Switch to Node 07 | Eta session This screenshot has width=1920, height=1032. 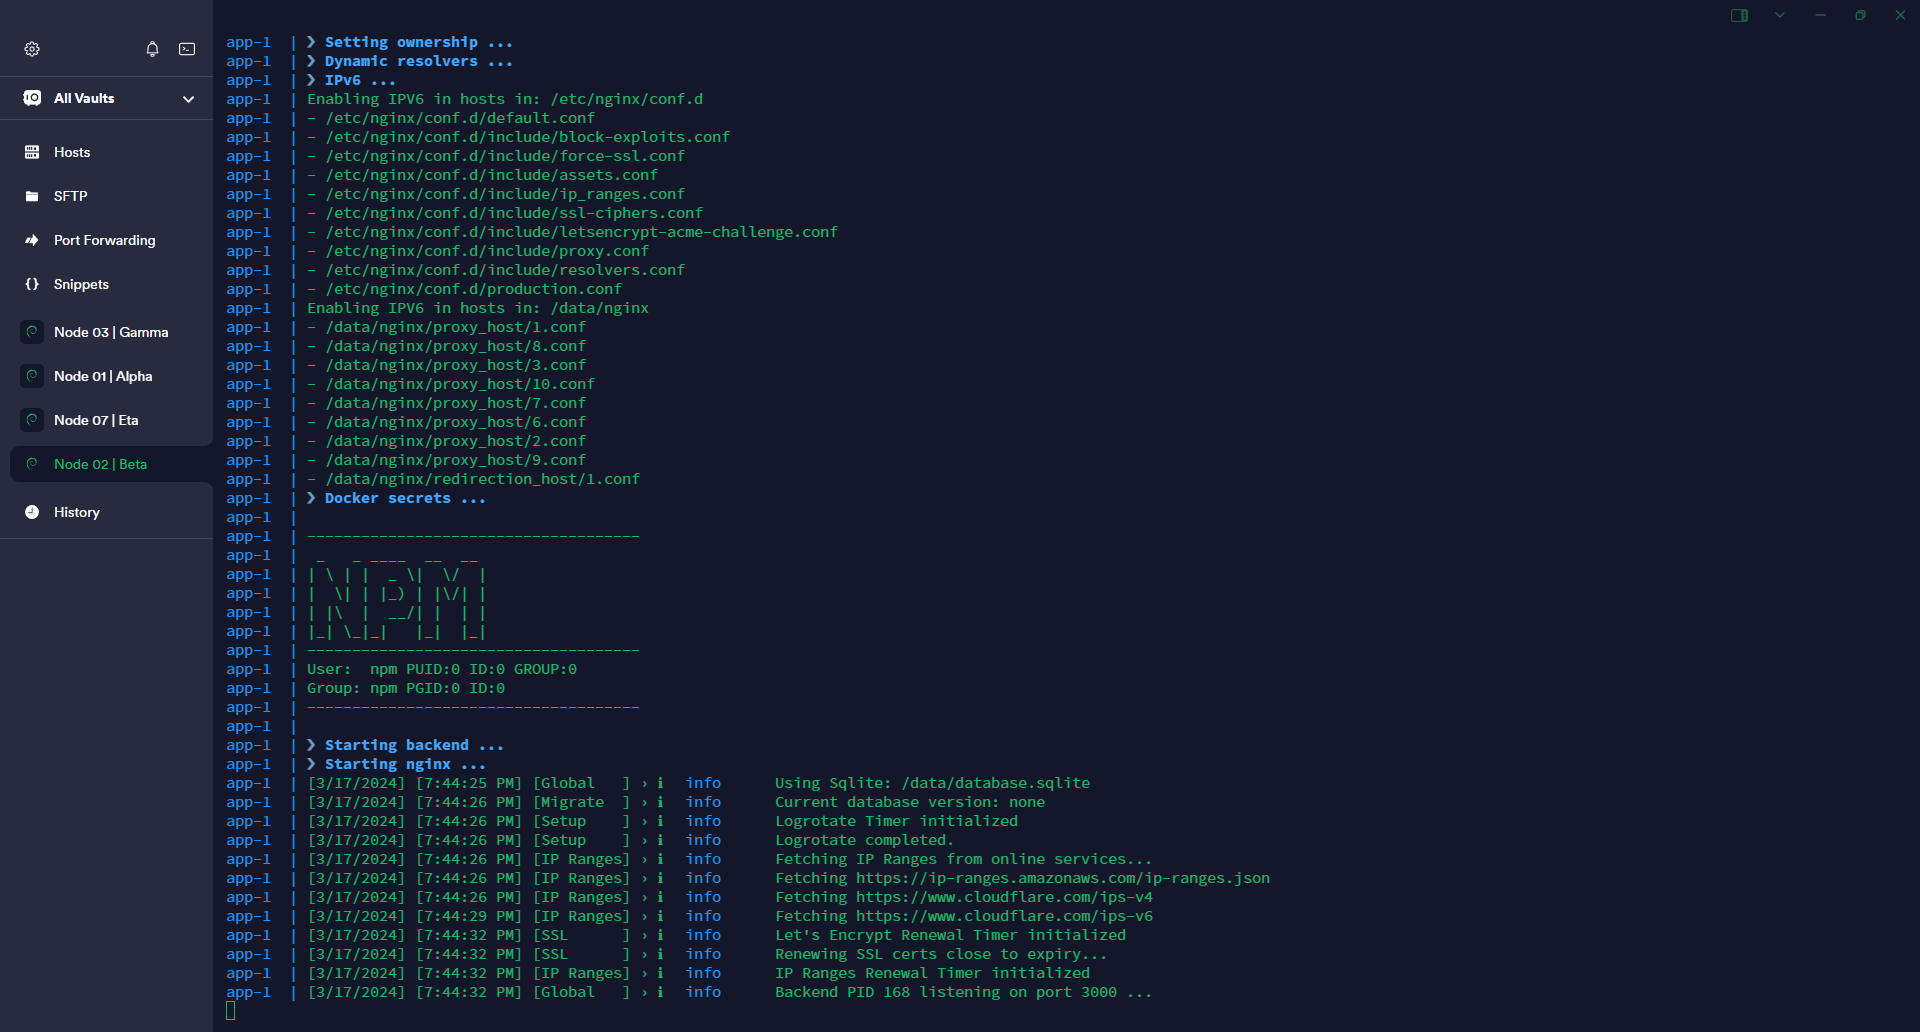click(x=96, y=420)
